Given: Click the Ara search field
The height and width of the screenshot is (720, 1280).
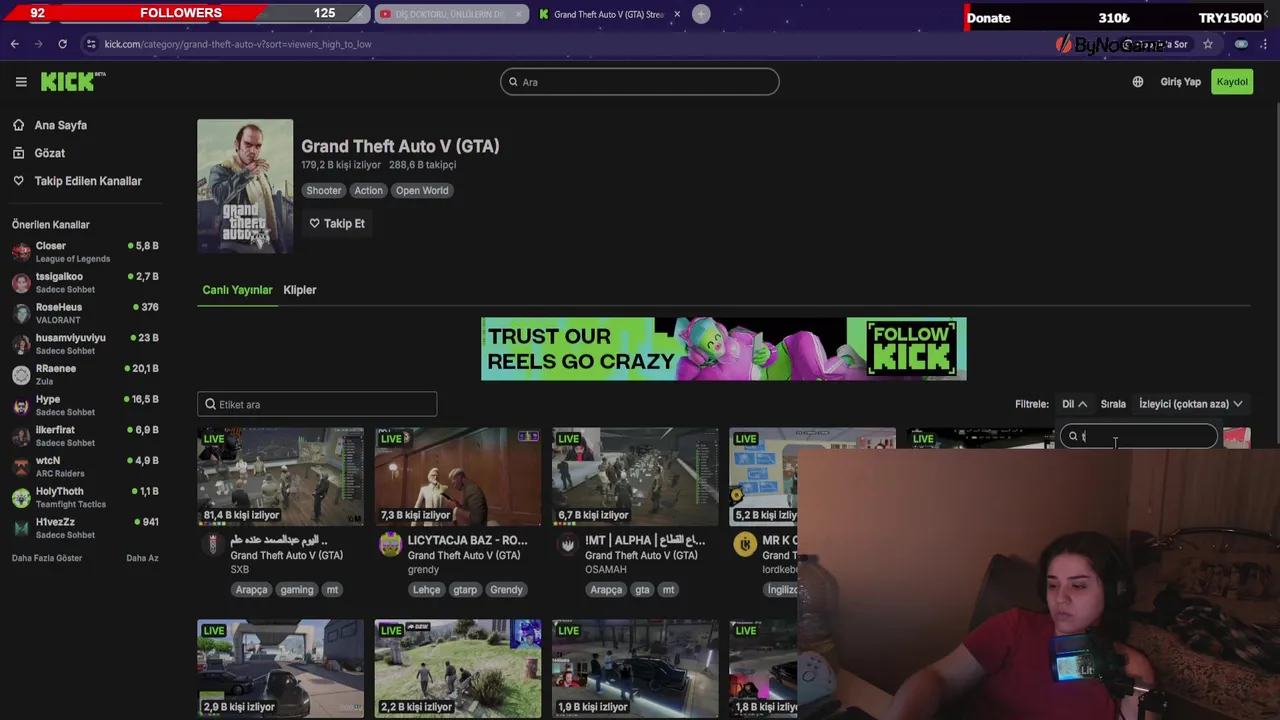Looking at the screenshot, I should tap(640, 82).
